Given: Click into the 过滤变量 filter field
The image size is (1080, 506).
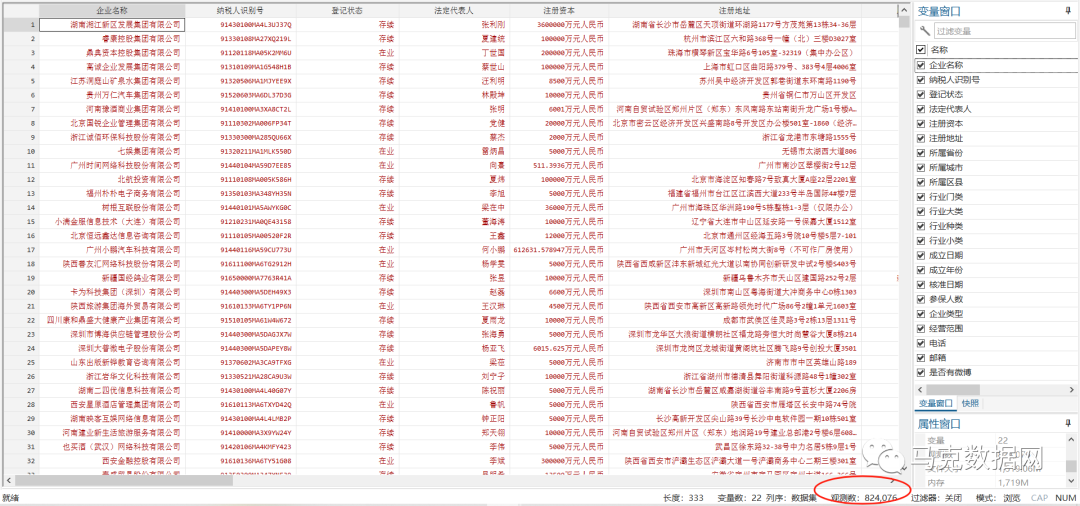Looking at the screenshot, I should [1004, 31].
